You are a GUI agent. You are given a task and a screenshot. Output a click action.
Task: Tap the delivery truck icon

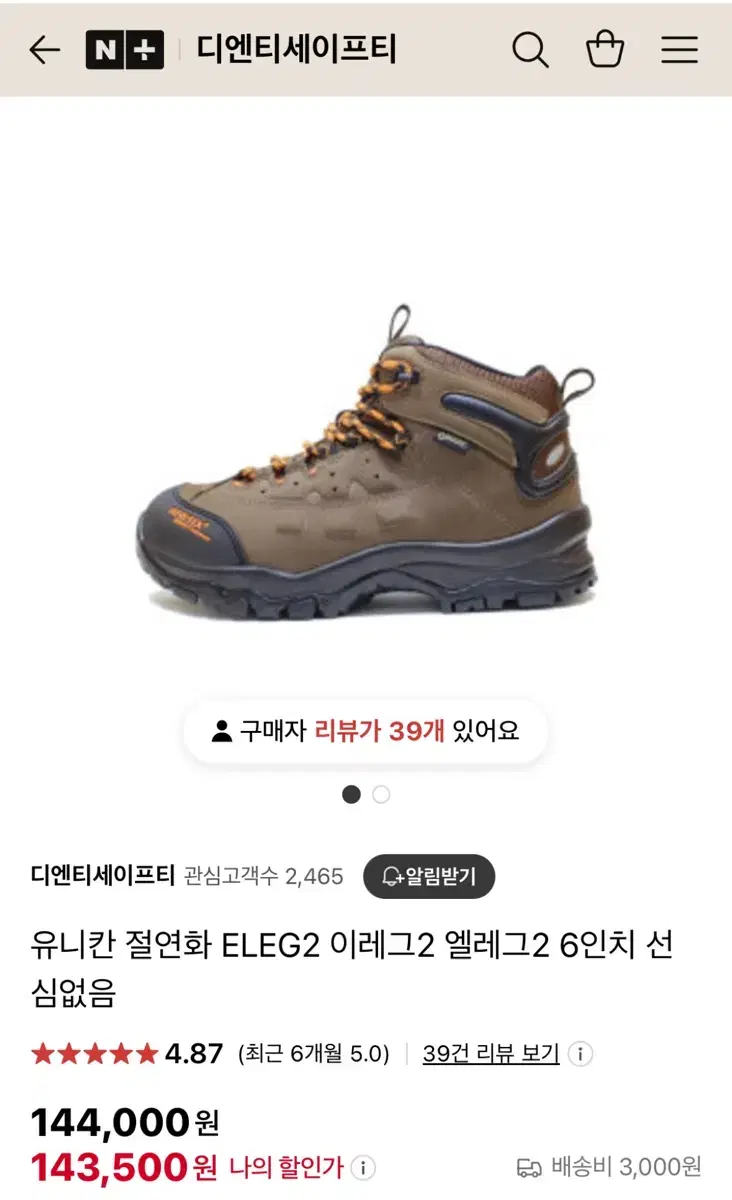tap(529, 1167)
